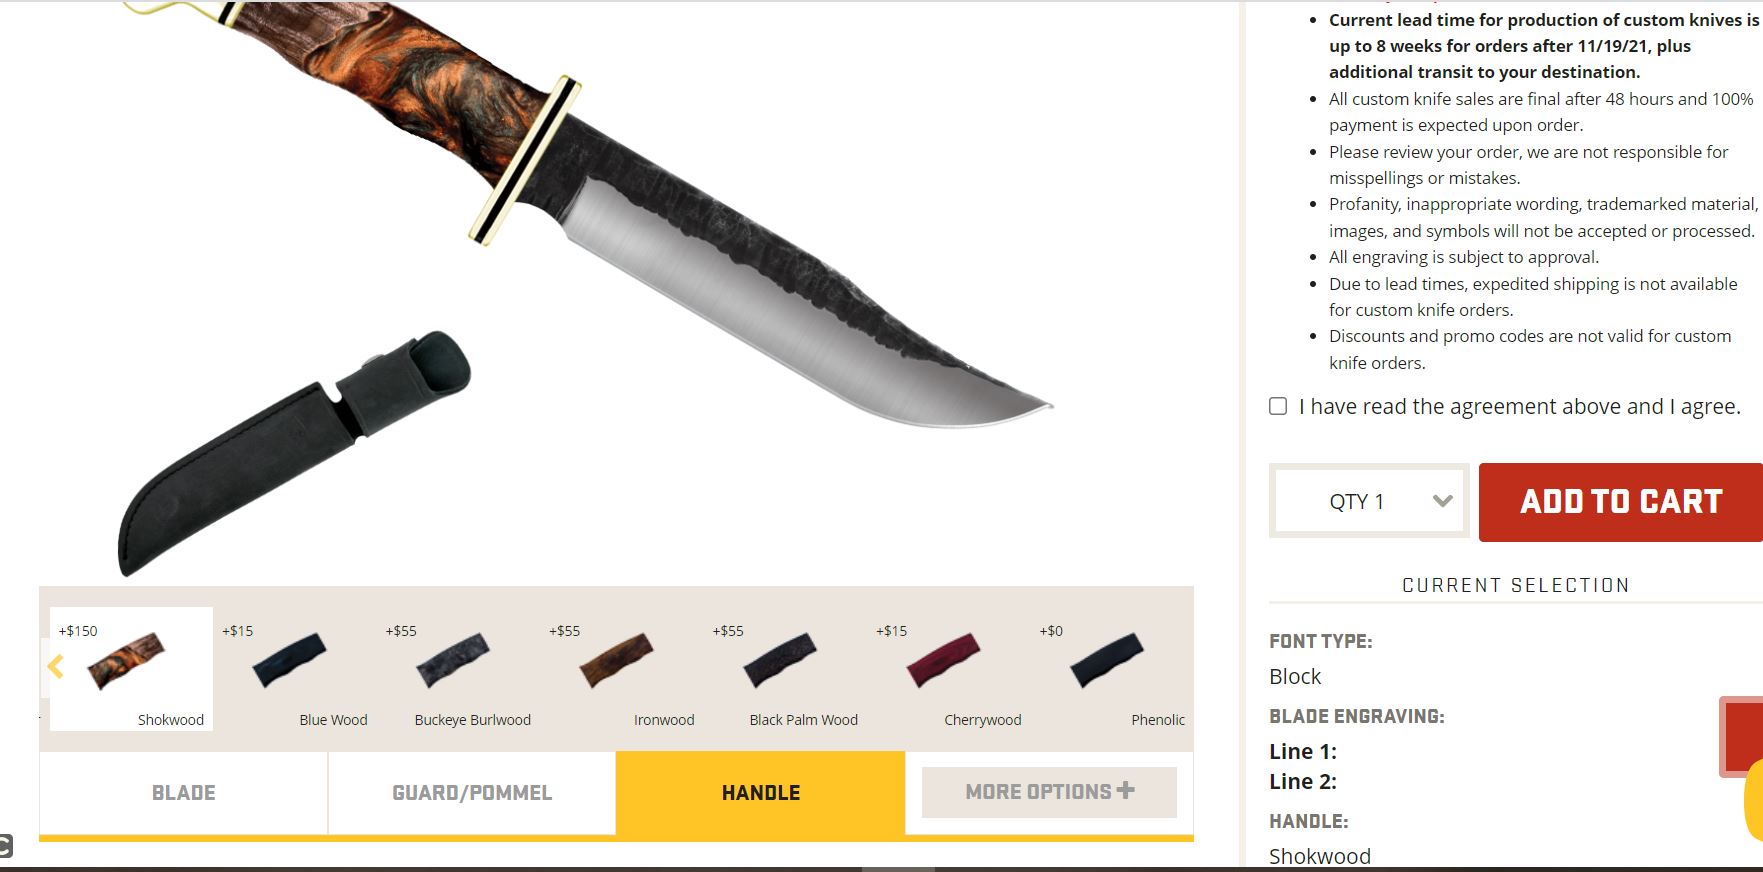The height and width of the screenshot is (872, 1763).
Task: Choose the Blue Wood handle option
Action: 294,669
